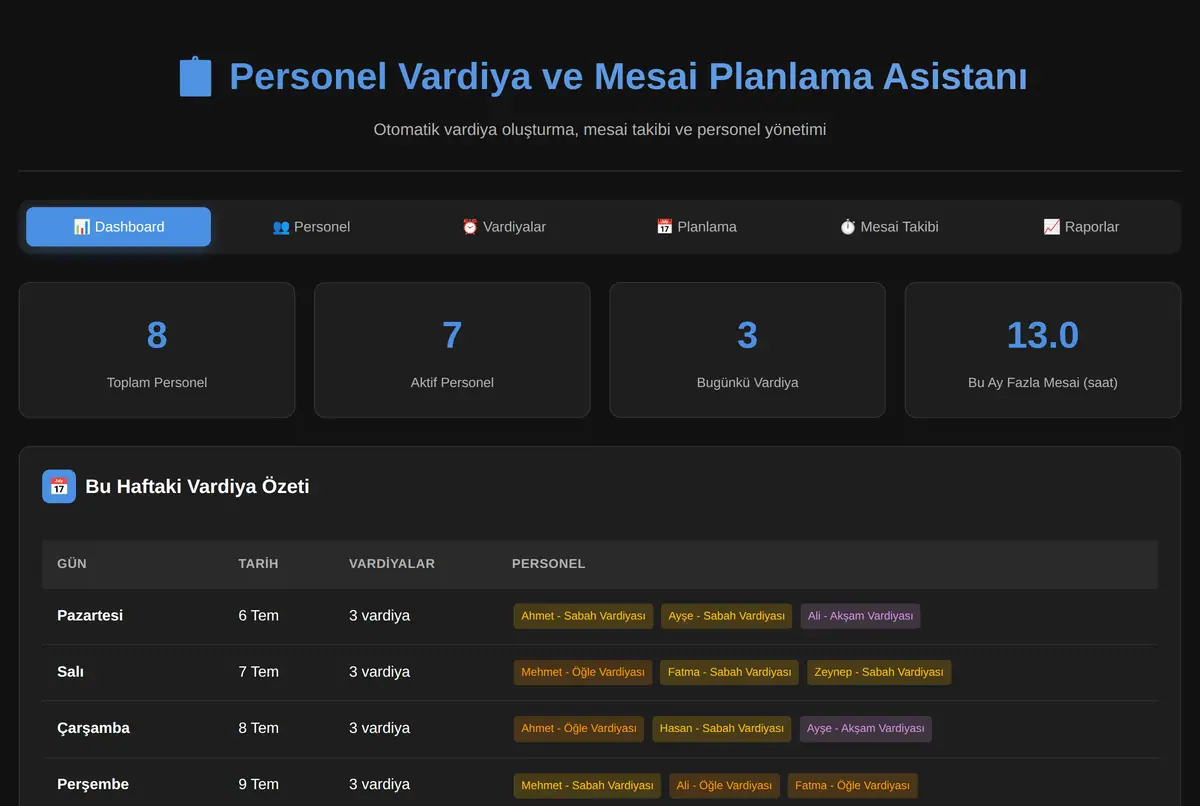
Task: Click the Bugünkü Vardiya stat card
Action: [747, 350]
